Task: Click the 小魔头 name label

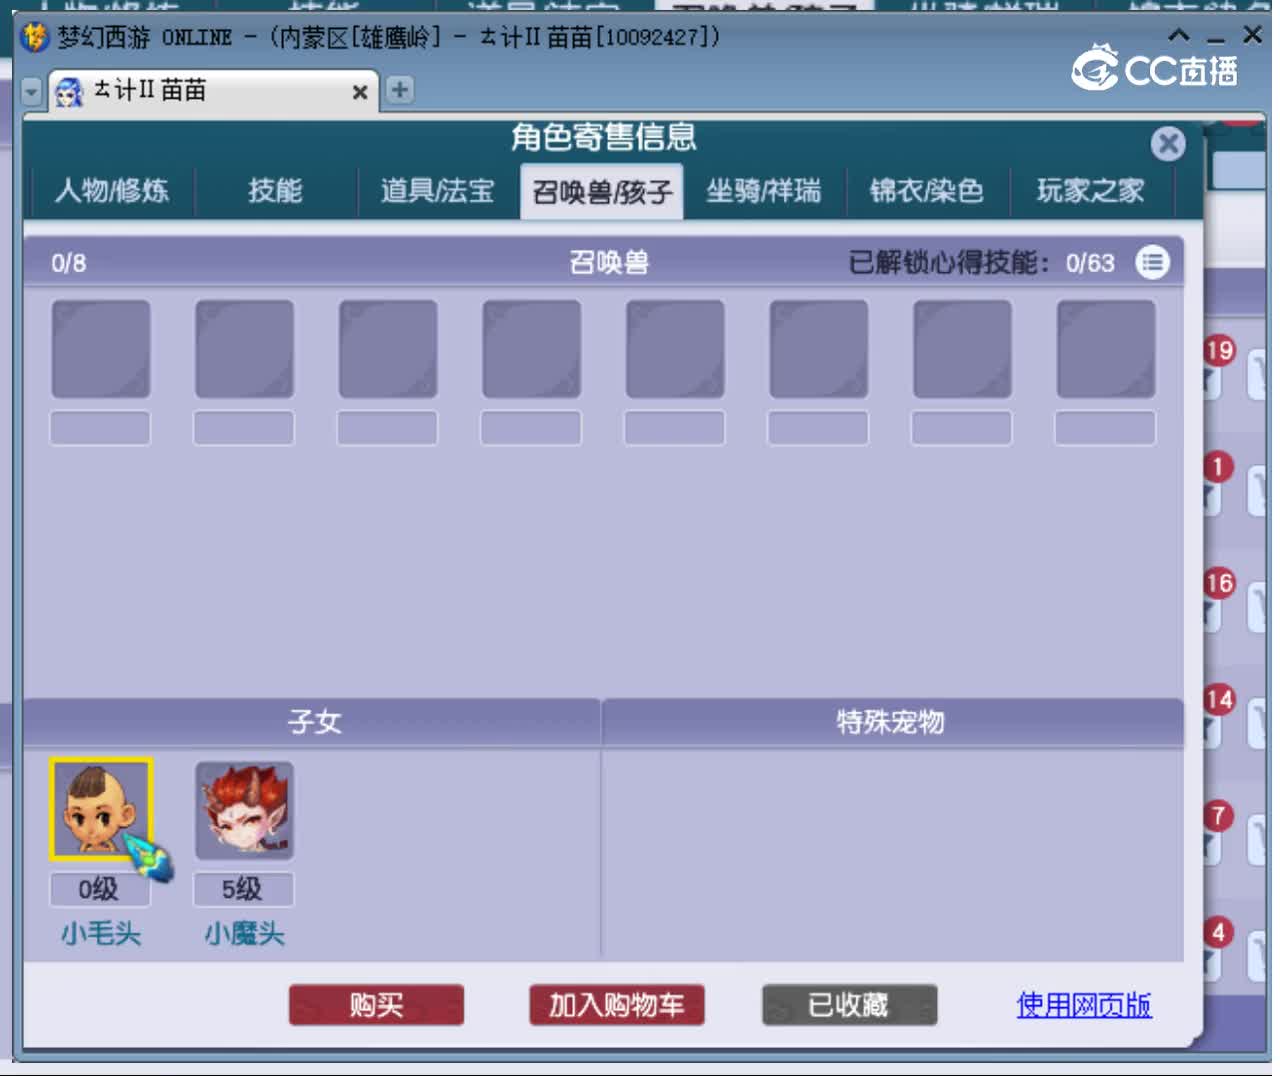Action: (x=245, y=934)
